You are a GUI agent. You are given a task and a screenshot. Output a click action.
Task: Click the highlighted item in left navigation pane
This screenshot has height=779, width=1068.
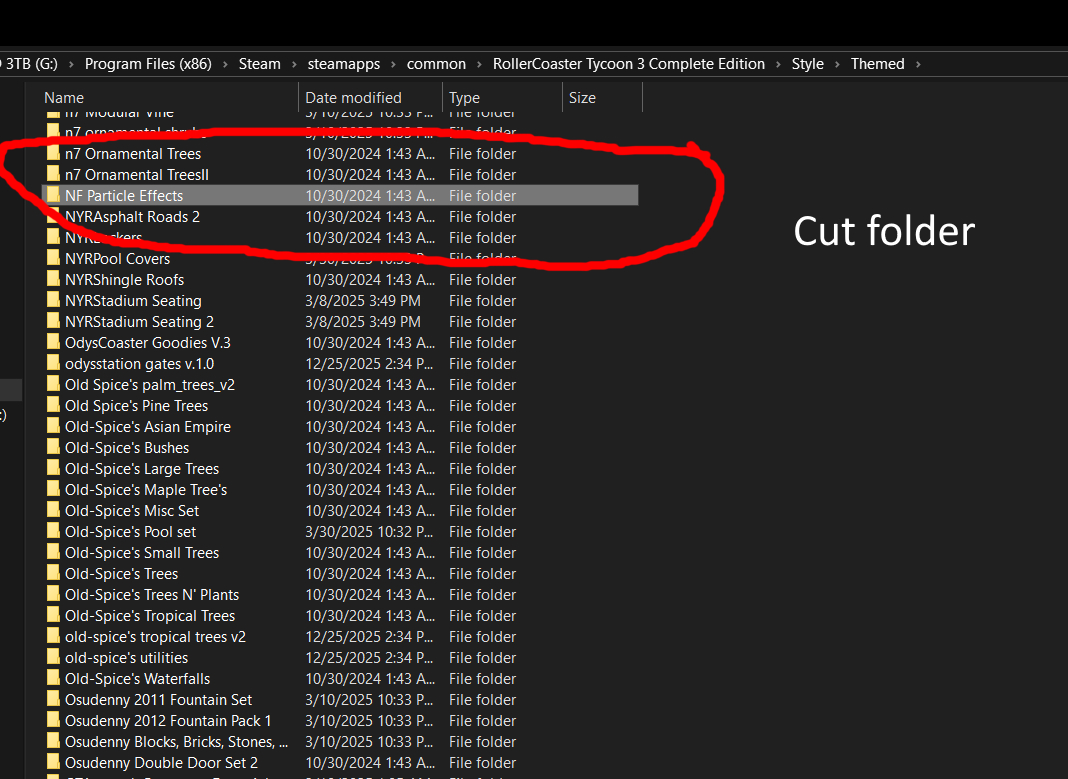point(11,390)
